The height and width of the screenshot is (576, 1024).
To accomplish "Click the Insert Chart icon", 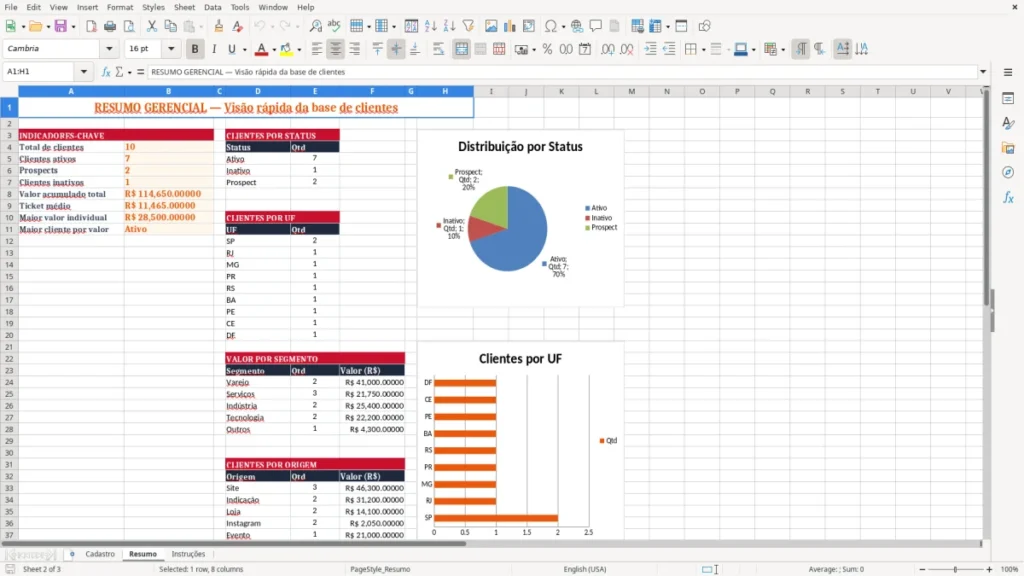I will click(x=510, y=26).
